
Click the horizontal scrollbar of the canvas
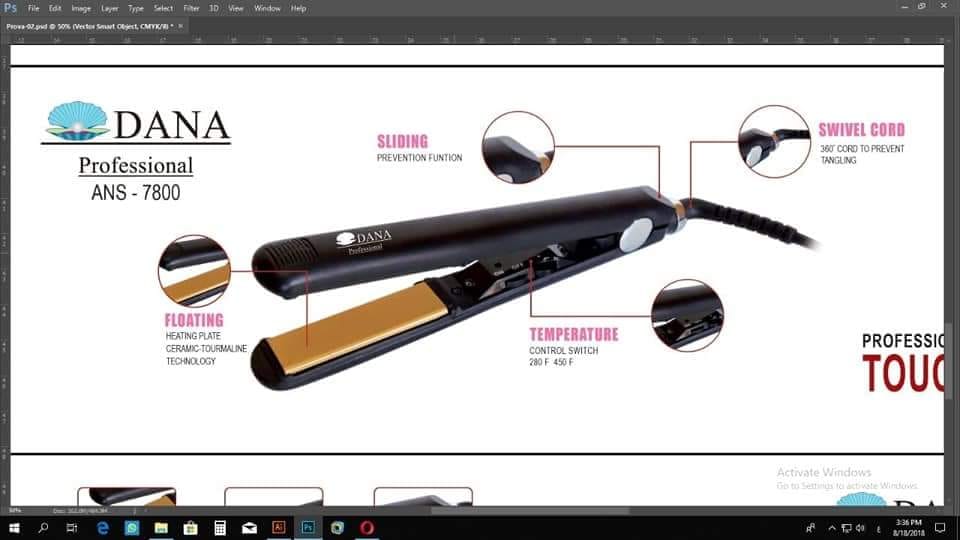pyautogui.click(x=530, y=511)
